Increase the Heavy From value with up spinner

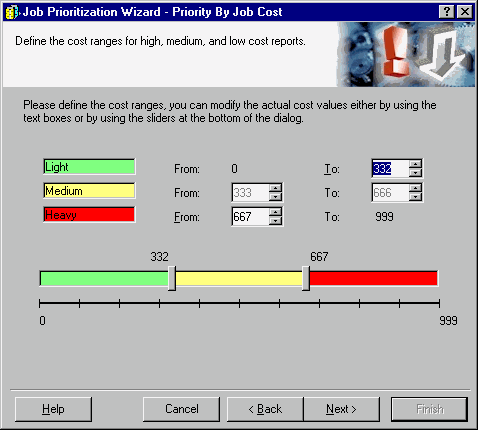275,212
